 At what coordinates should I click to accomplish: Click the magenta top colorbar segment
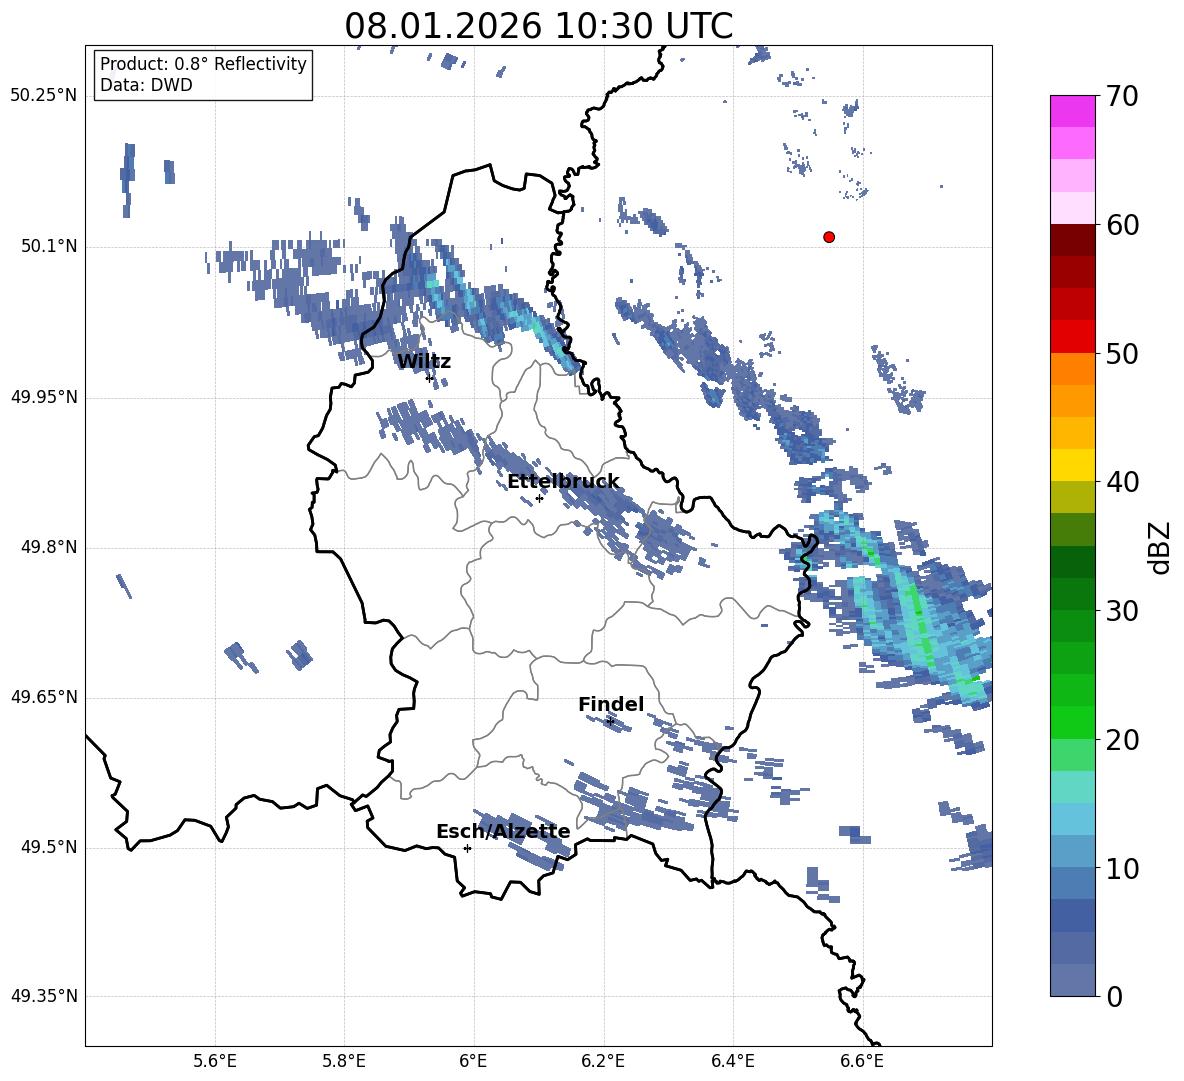coord(1072,111)
